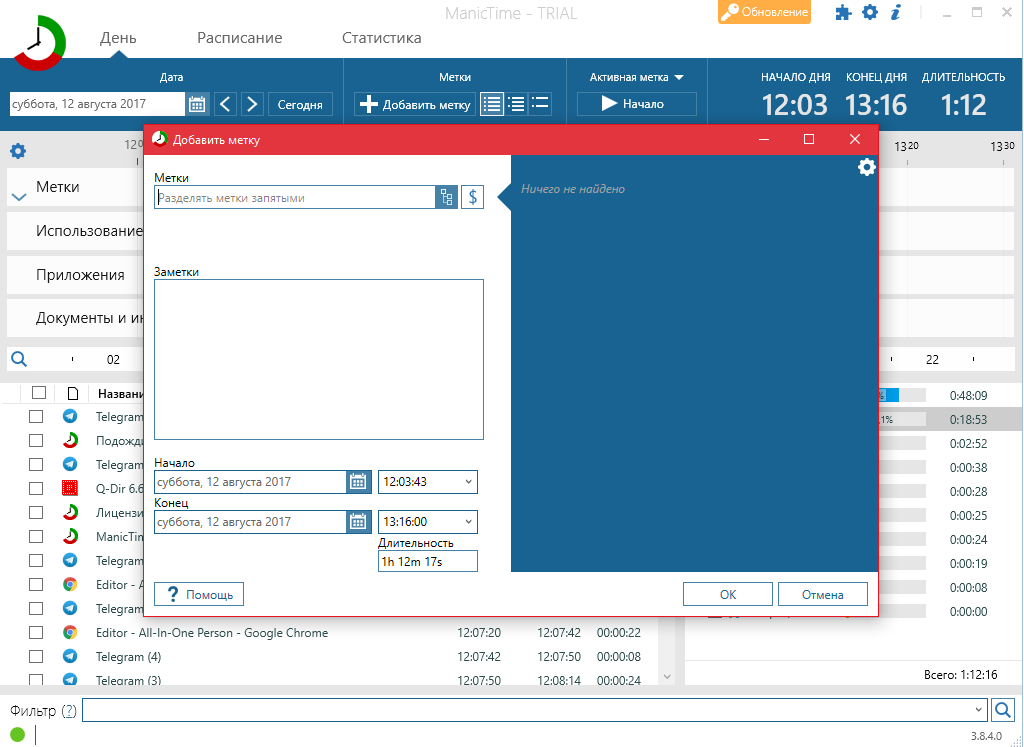Open the Помощь help button
1024x747 pixels.
point(199,594)
